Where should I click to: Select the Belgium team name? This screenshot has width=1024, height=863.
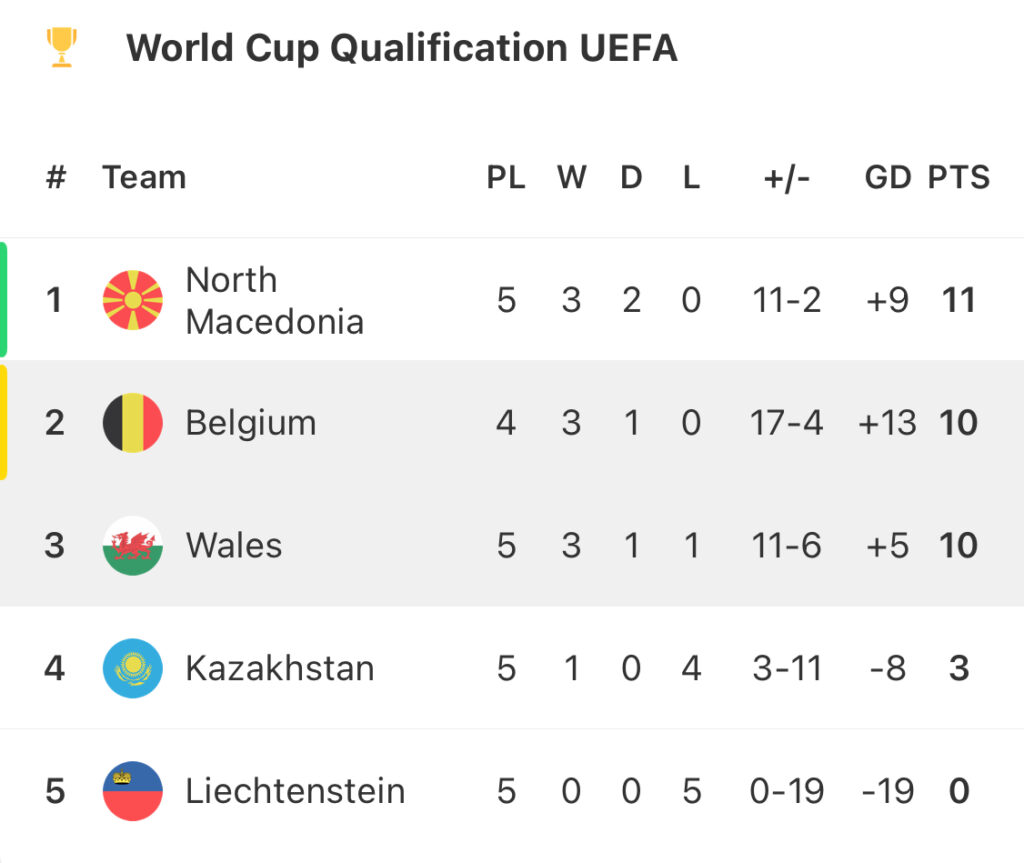pyautogui.click(x=251, y=423)
